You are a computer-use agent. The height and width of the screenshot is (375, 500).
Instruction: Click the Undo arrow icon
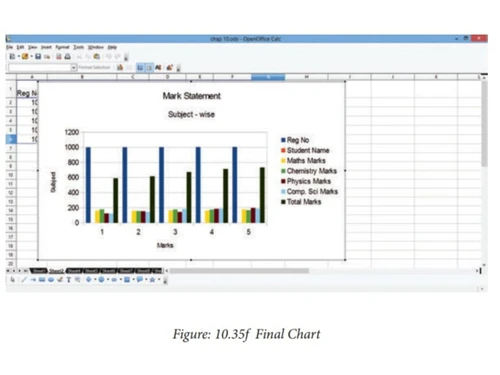coord(109,57)
